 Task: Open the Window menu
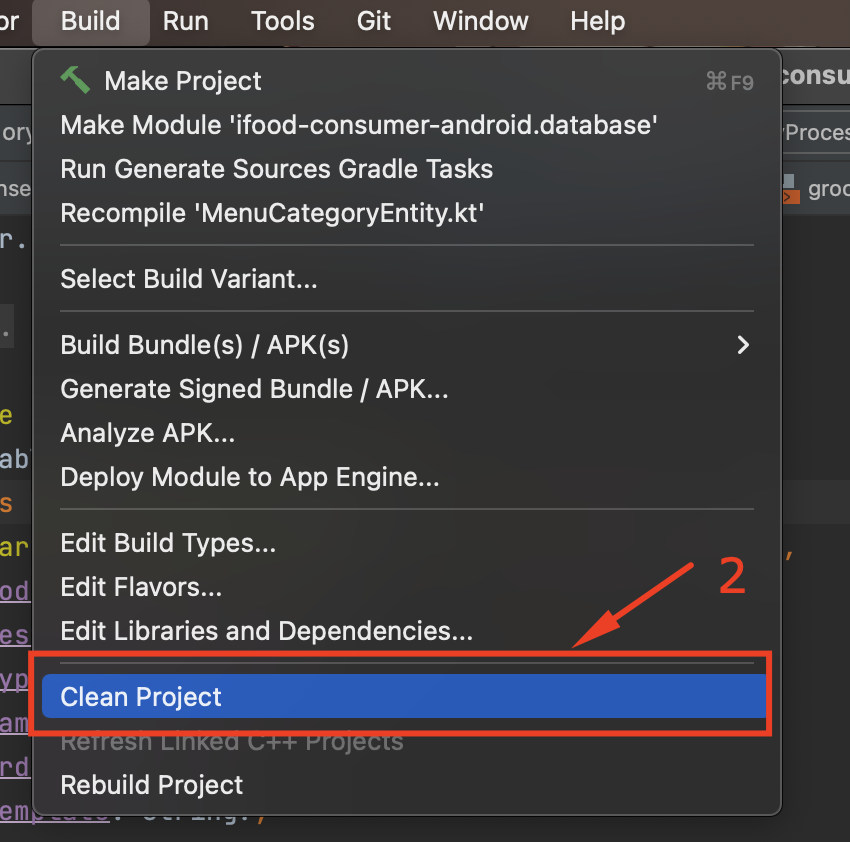coord(481,21)
